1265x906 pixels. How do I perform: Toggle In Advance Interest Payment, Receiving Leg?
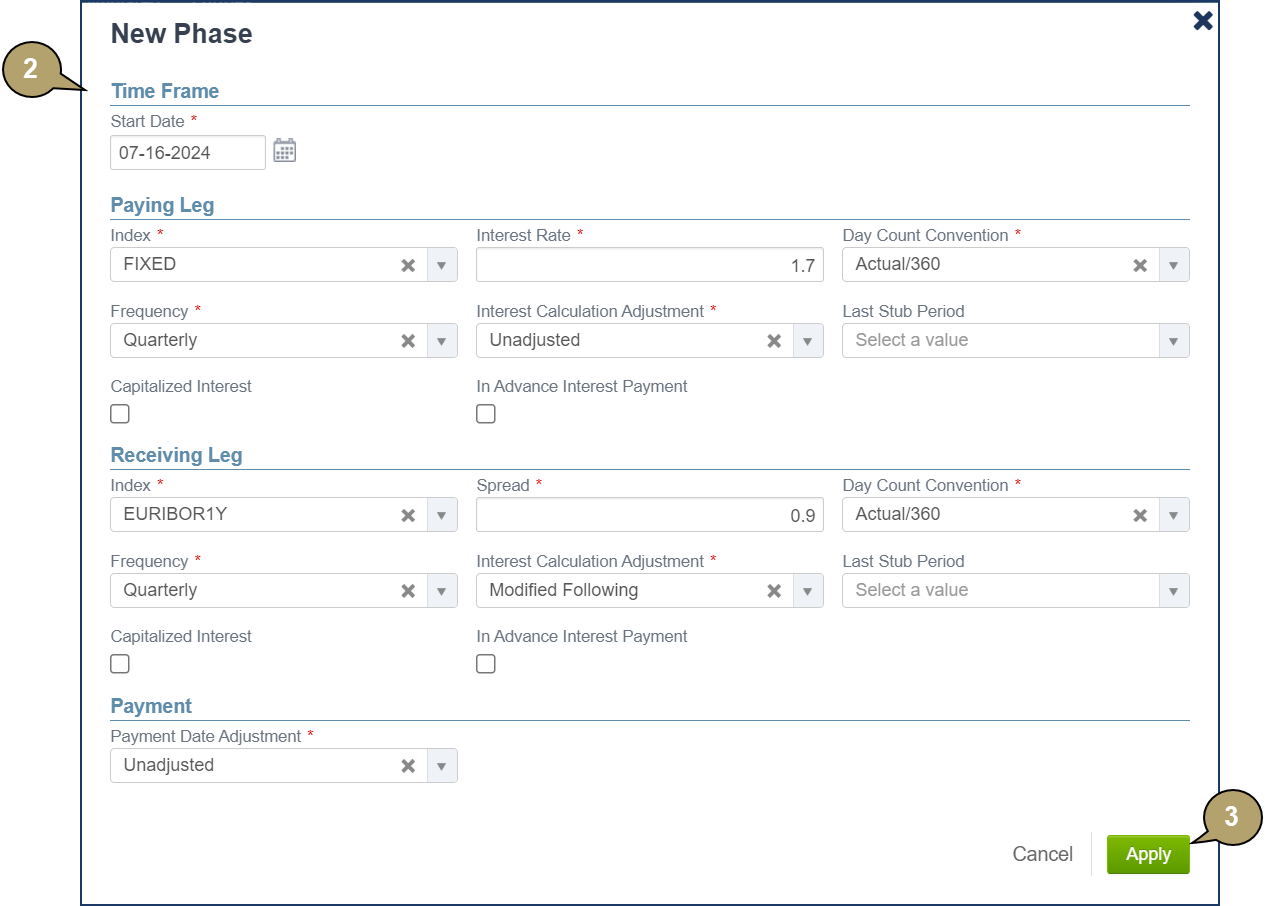point(486,664)
